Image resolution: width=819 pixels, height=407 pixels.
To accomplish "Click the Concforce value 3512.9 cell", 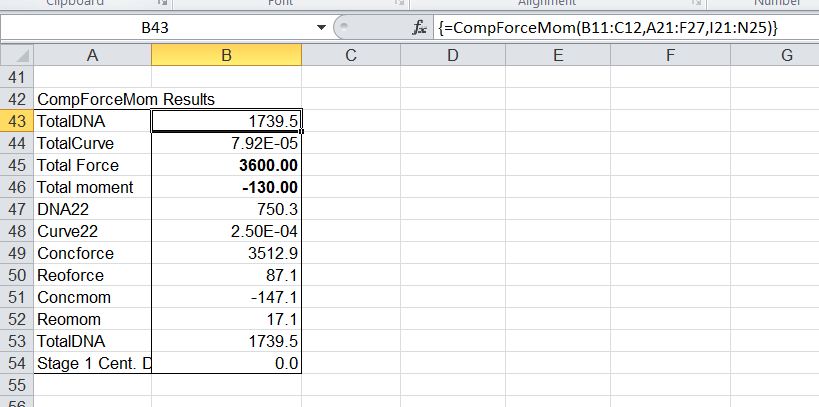I will click(x=226, y=253).
